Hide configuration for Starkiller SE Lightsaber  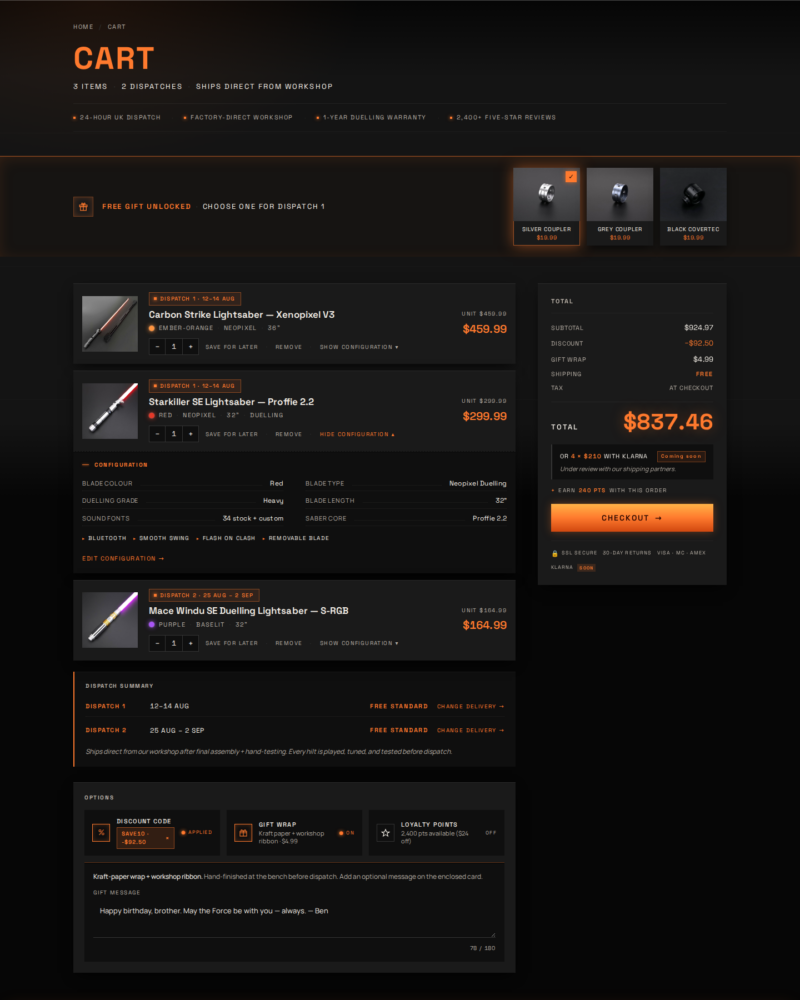pyautogui.click(x=357, y=434)
